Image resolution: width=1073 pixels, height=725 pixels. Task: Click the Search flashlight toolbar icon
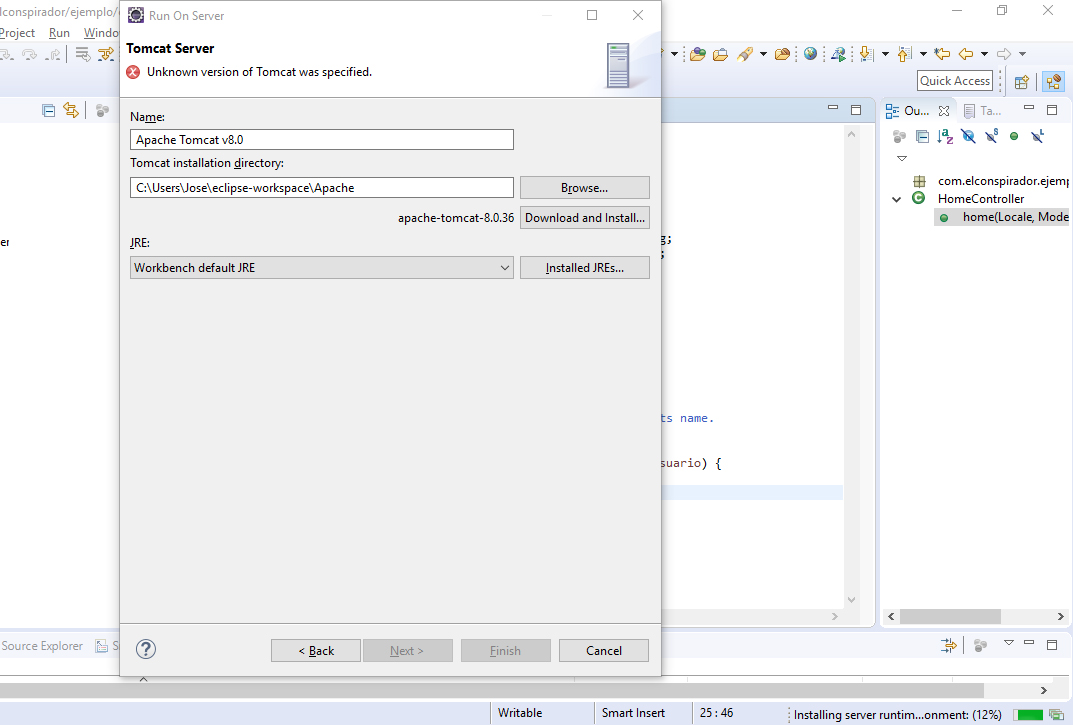point(745,54)
